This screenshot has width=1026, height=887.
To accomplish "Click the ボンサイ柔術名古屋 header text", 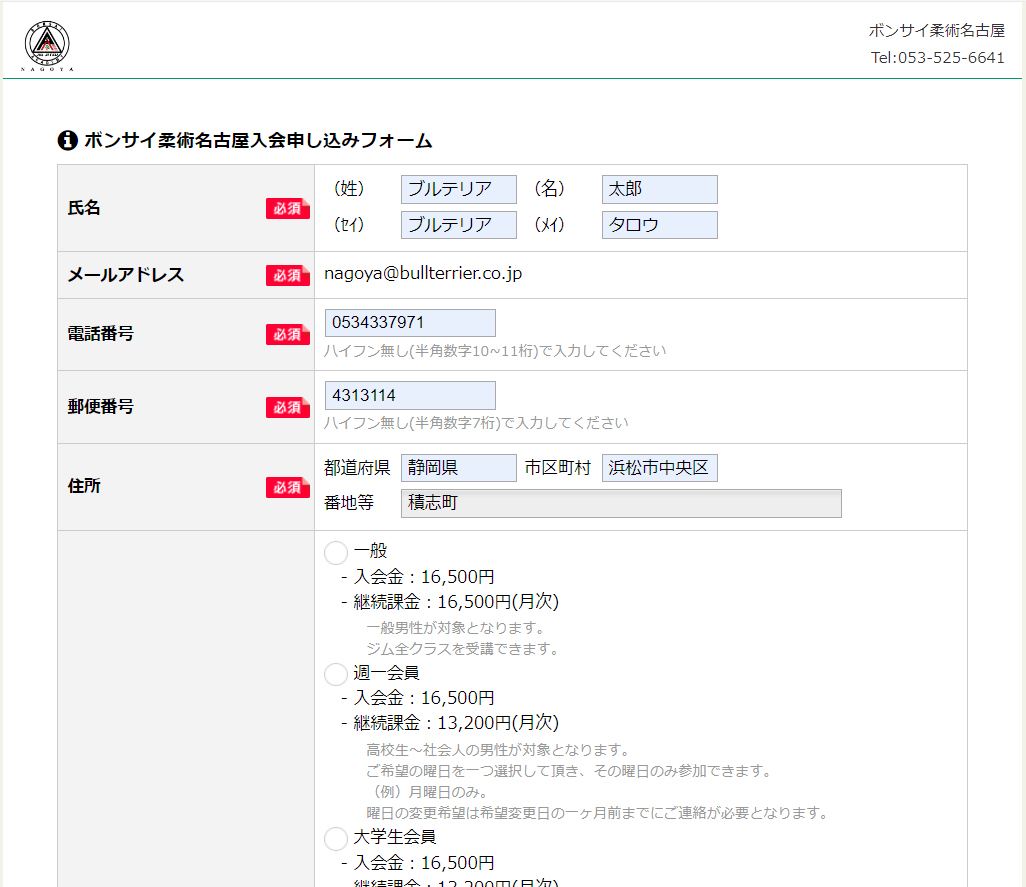I will (x=936, y=30).
